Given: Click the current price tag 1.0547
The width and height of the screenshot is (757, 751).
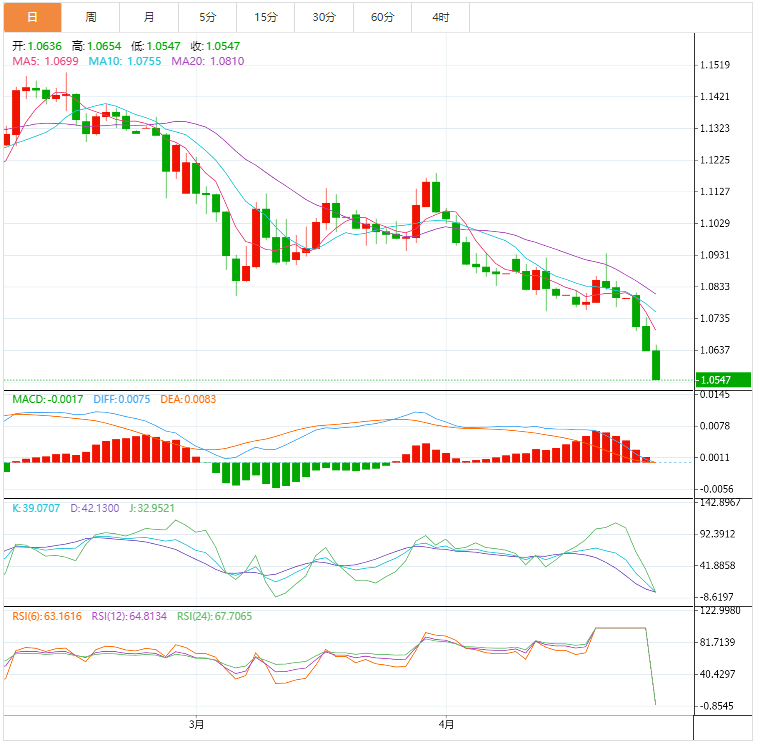Looking at the screenshot, I should point(723,380).
